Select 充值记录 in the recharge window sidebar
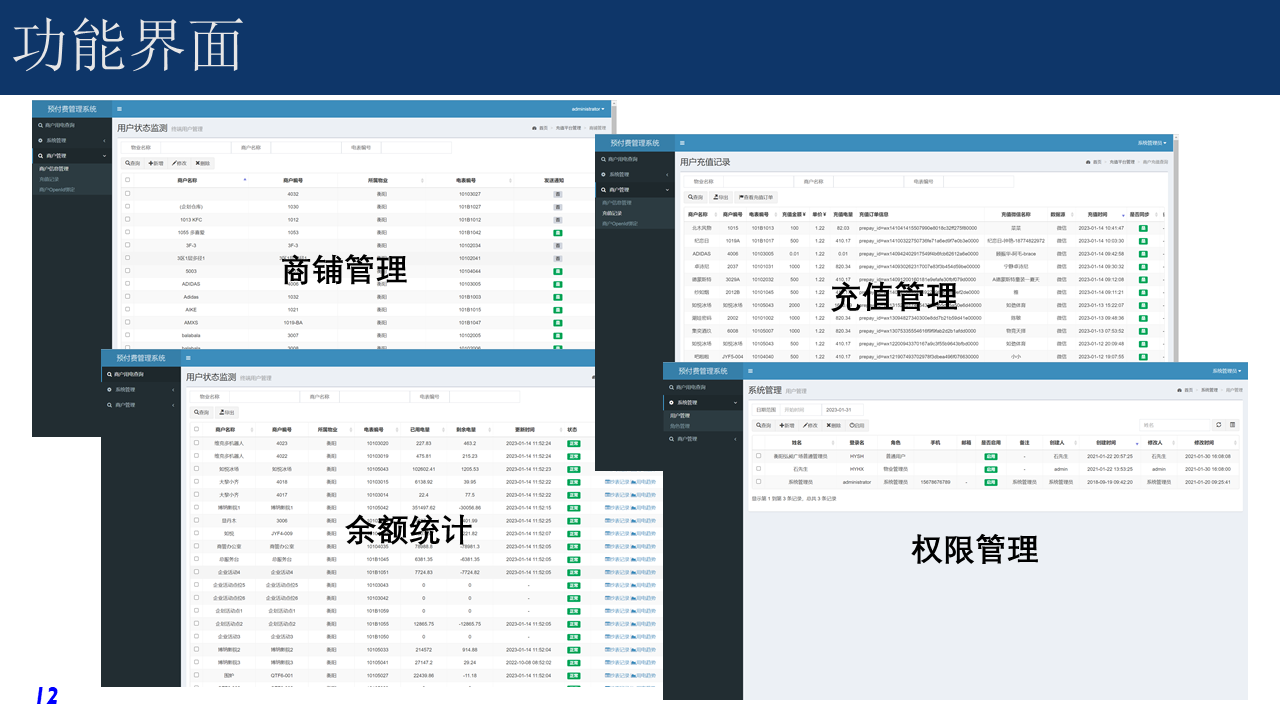Screen dimensions: 1280x720 click(x=612, y=213)
